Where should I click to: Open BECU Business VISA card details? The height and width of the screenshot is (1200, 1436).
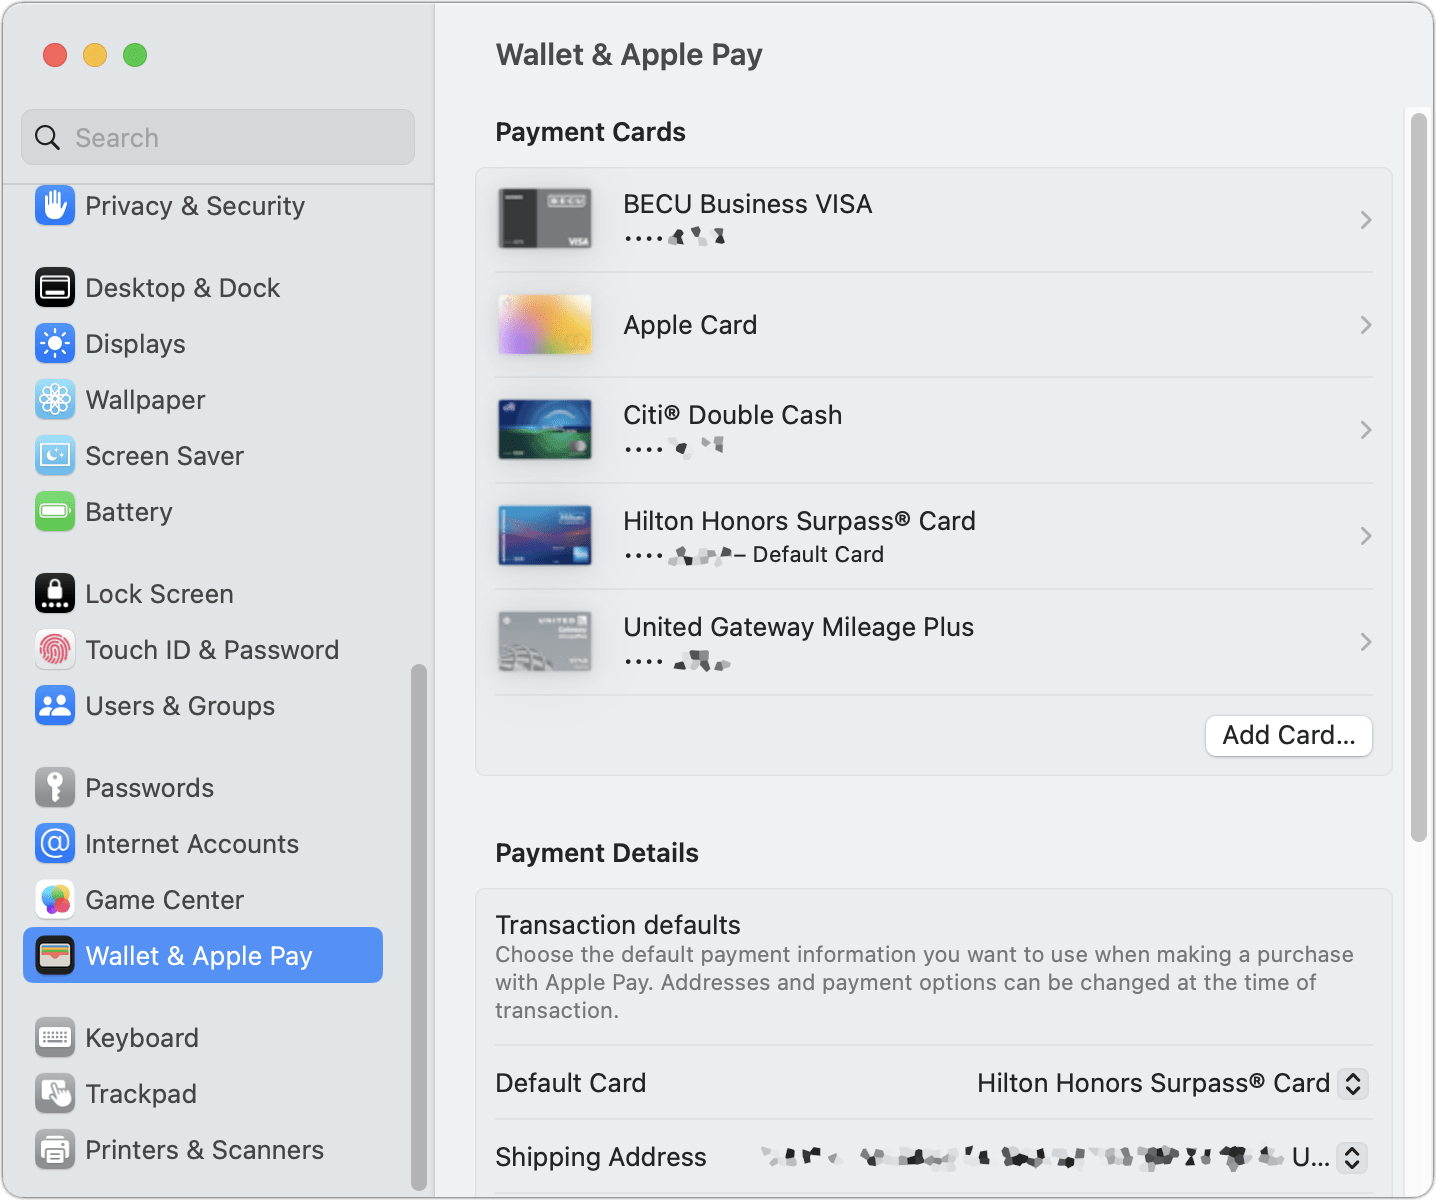click(934, 218)
